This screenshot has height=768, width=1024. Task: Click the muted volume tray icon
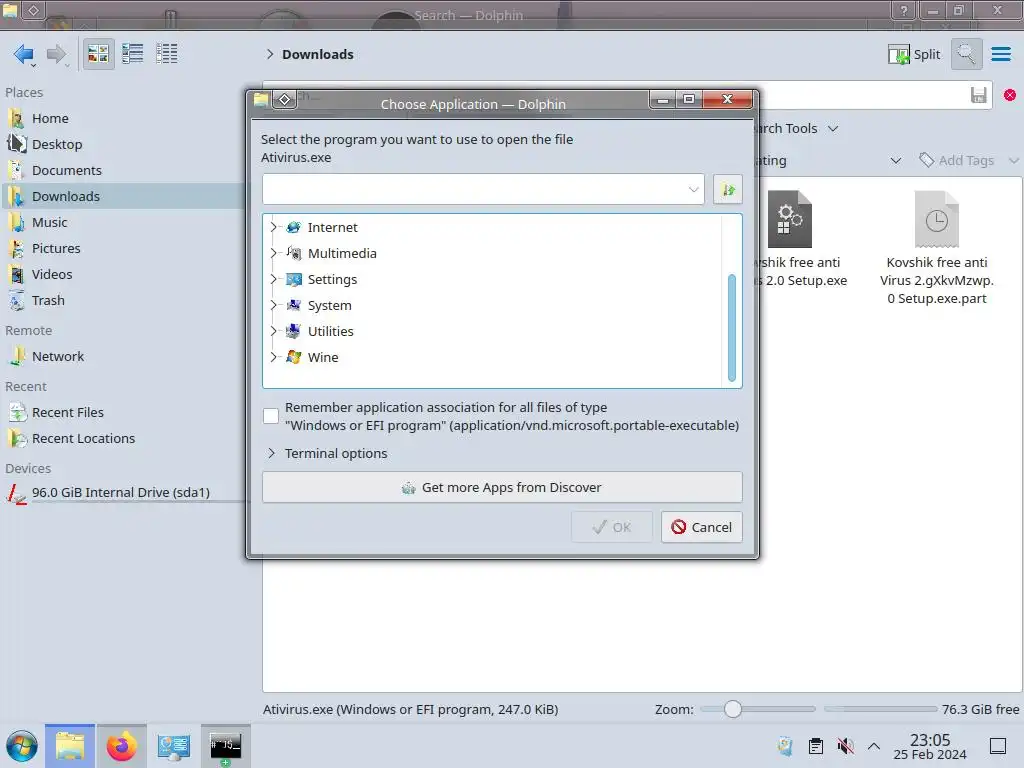click(845, 746)
